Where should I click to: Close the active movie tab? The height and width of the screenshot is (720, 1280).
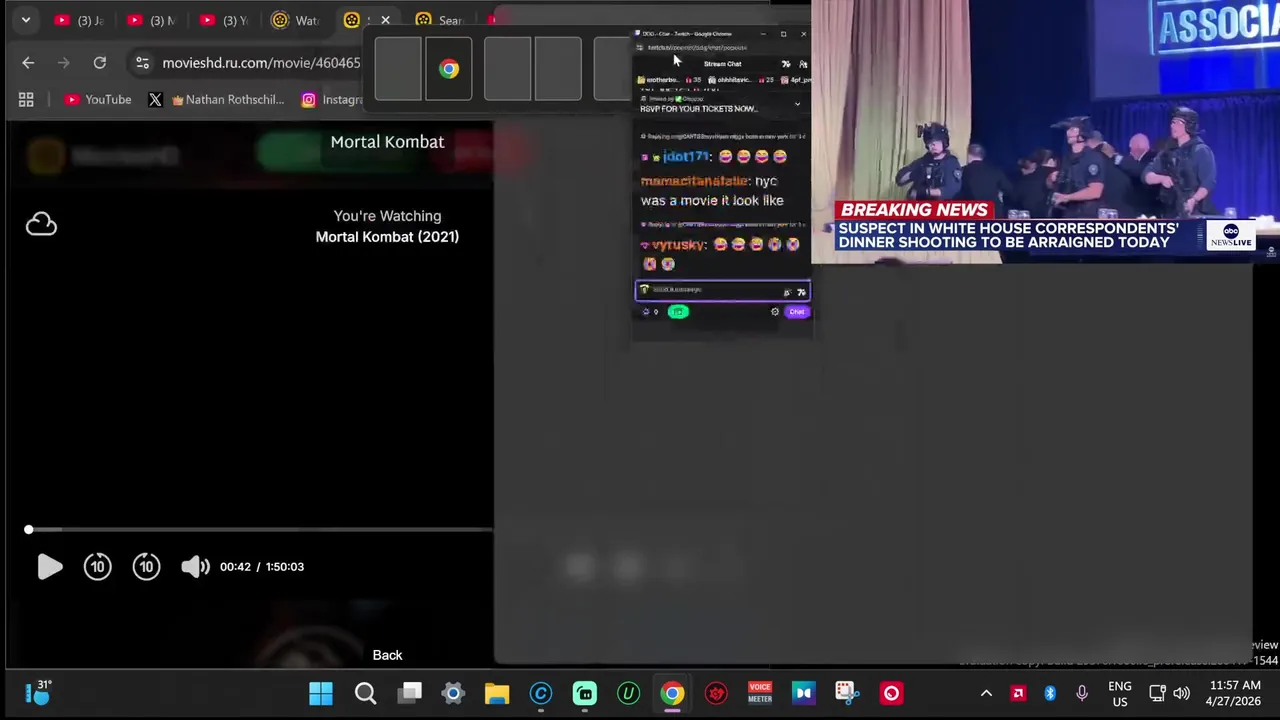point(385,20)
